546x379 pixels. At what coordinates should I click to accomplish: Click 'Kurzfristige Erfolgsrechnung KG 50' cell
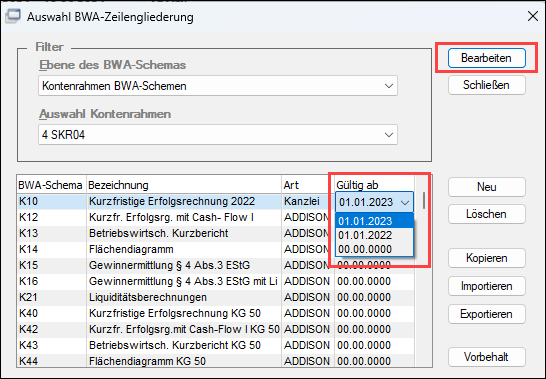click(184, 314)
